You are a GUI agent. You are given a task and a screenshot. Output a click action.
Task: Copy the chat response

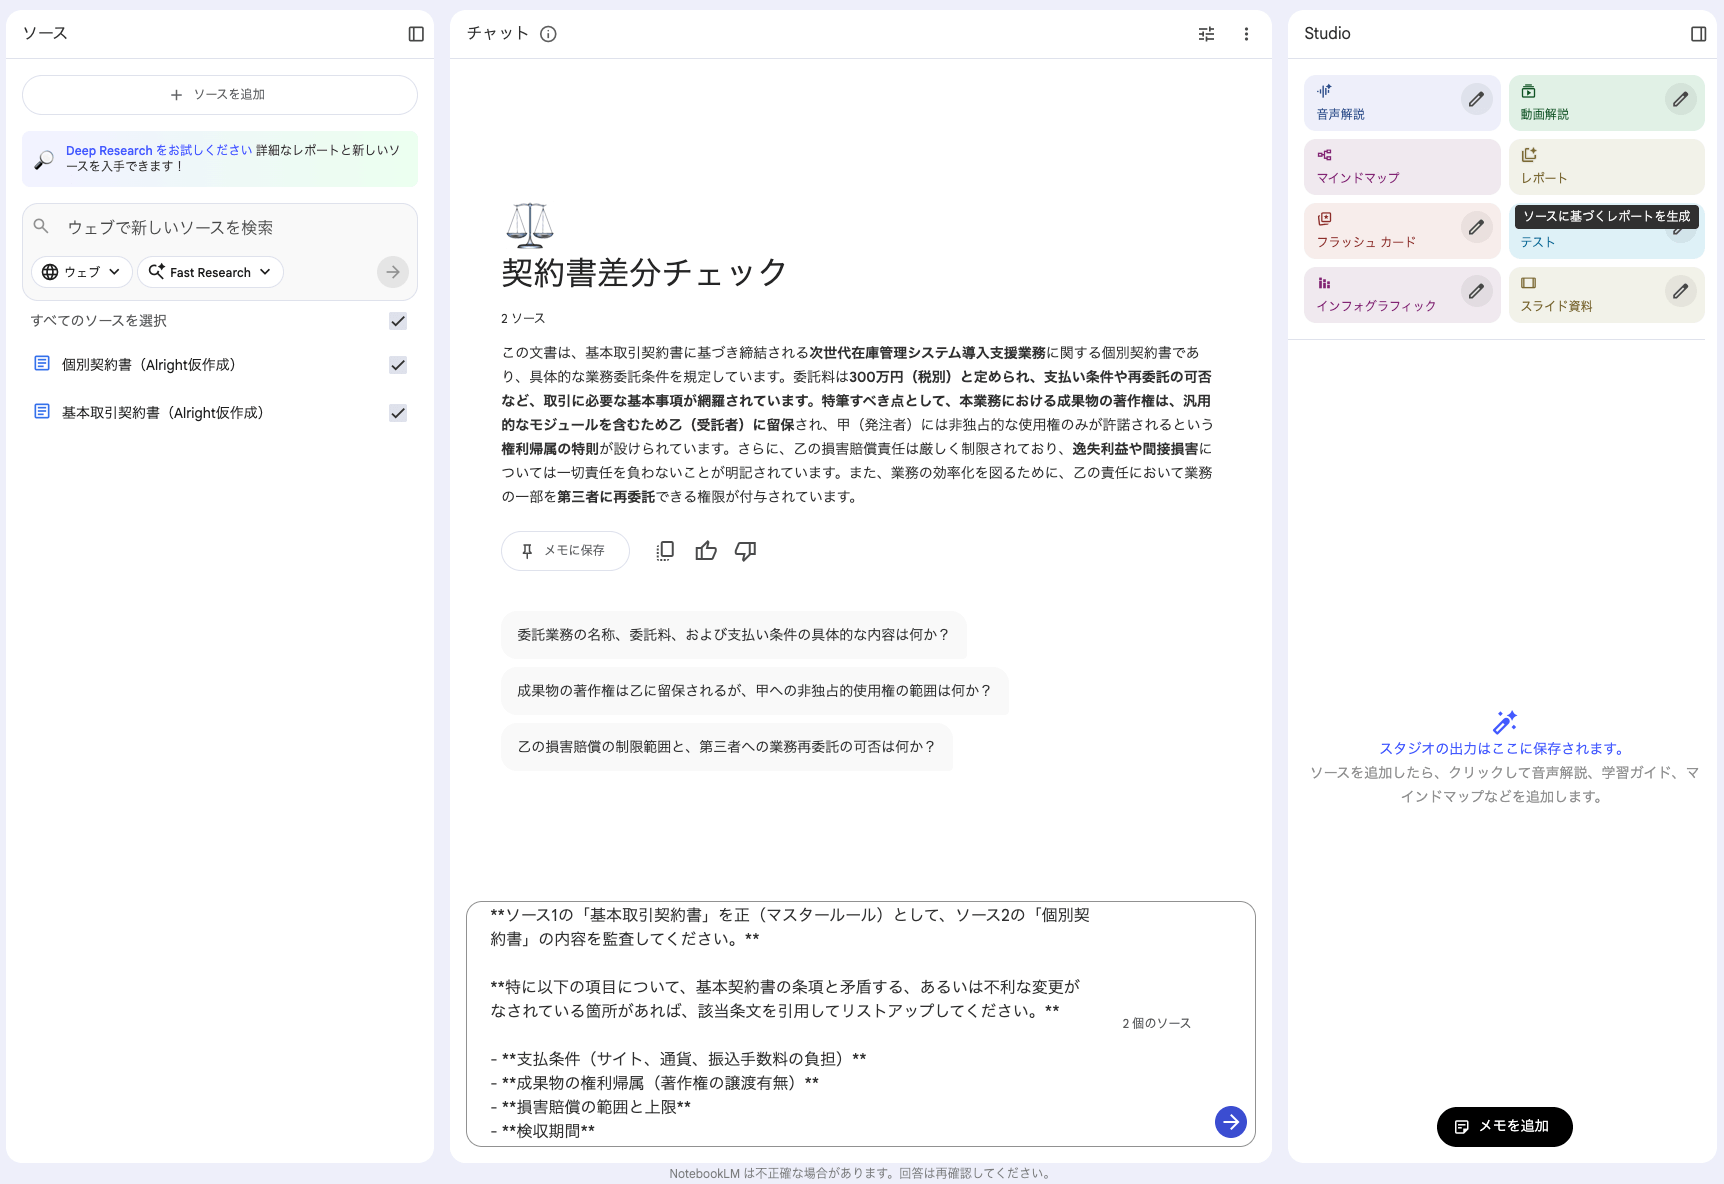tap(664, 550)
